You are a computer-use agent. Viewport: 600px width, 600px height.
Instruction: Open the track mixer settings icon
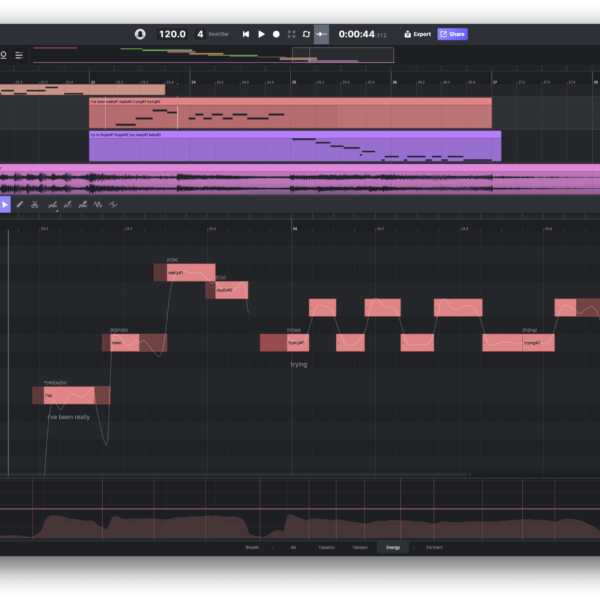coord(19,55)
